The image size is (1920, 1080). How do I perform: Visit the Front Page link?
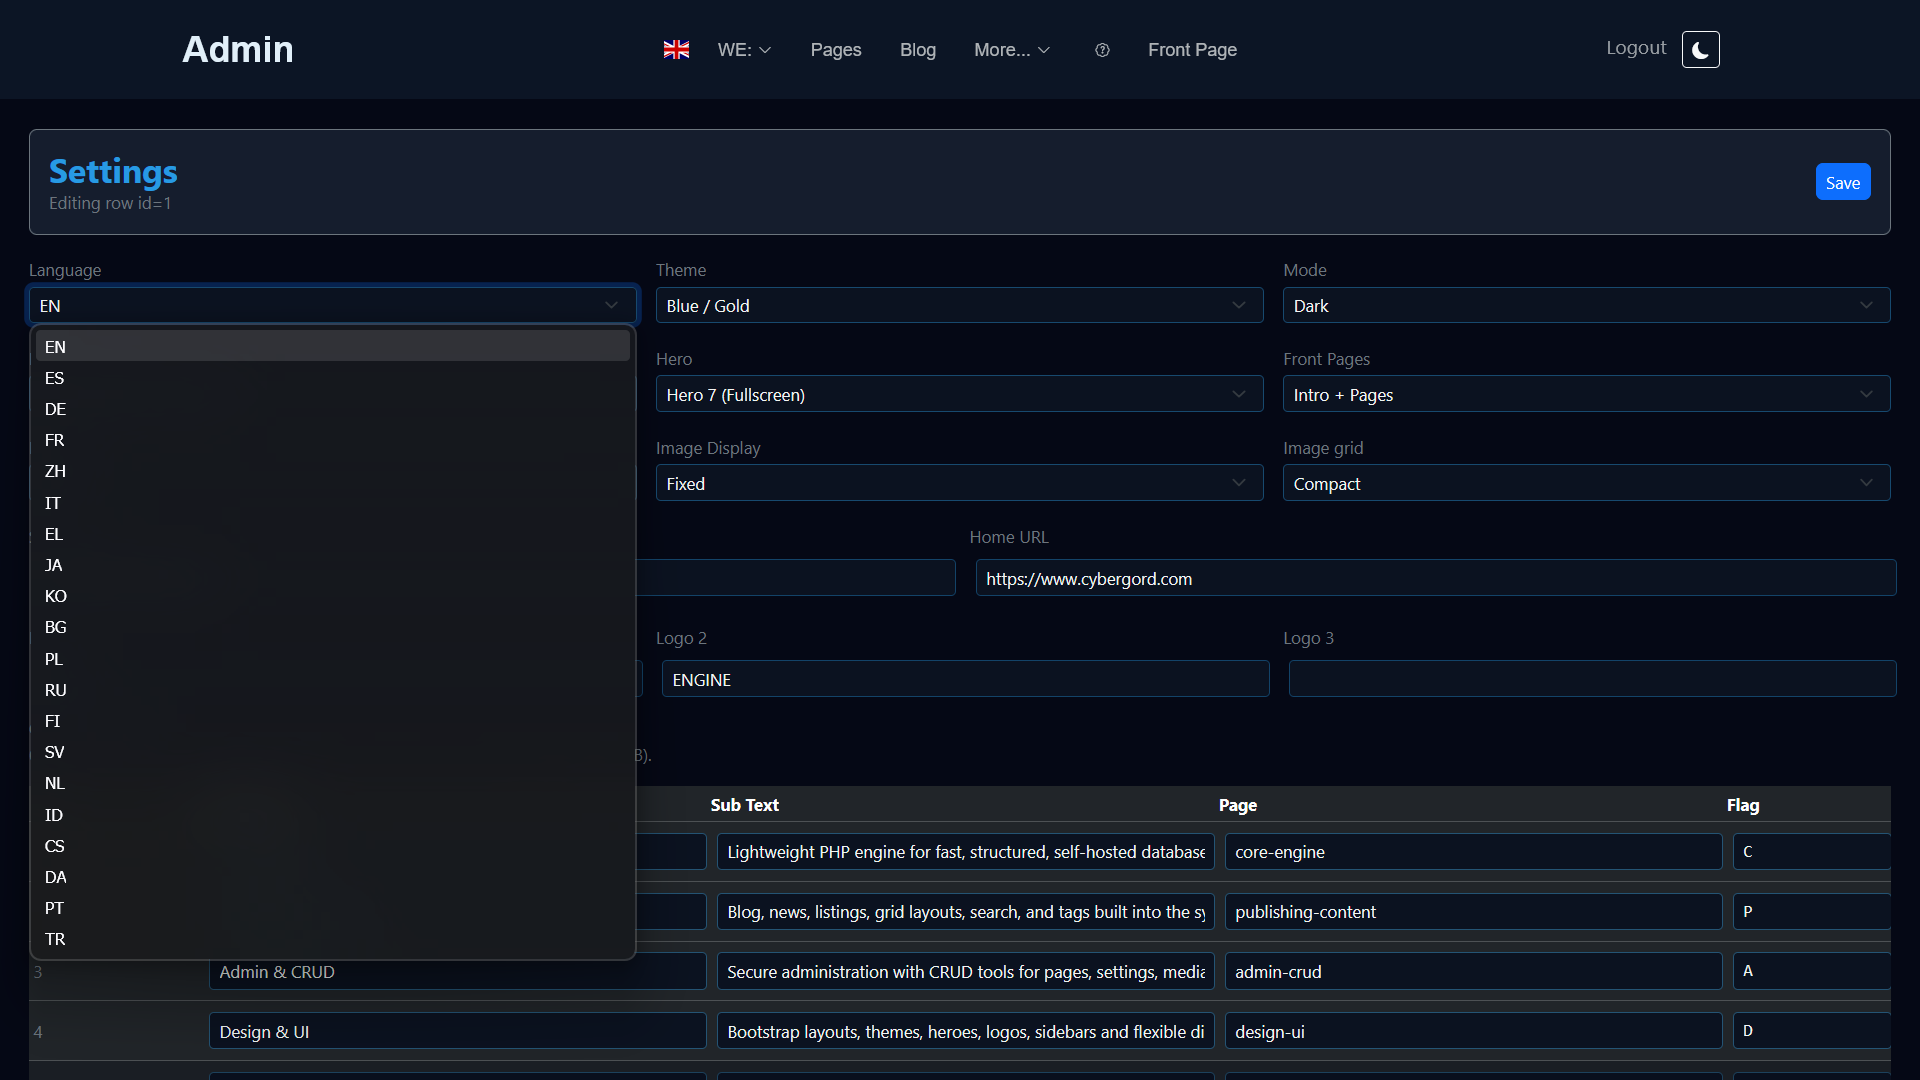coord(1192,50)
